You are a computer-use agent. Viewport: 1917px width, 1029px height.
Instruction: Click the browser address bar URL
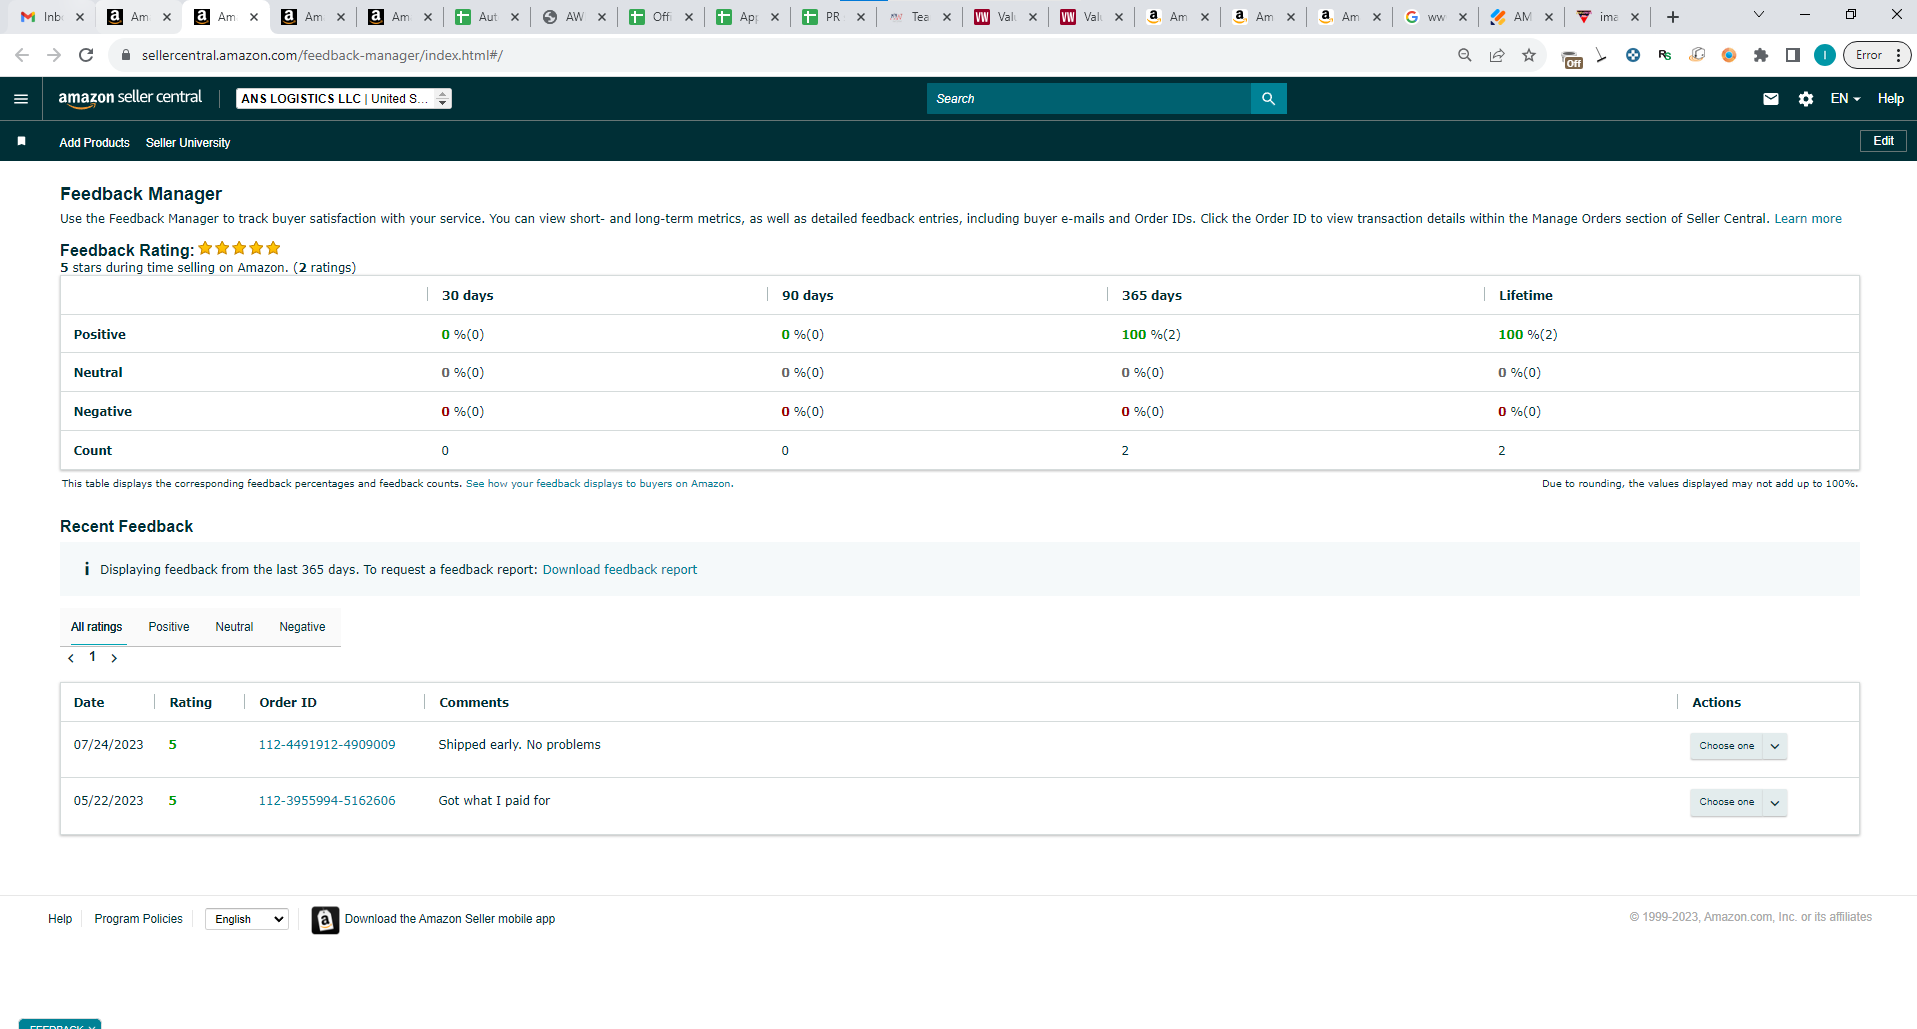322,55
